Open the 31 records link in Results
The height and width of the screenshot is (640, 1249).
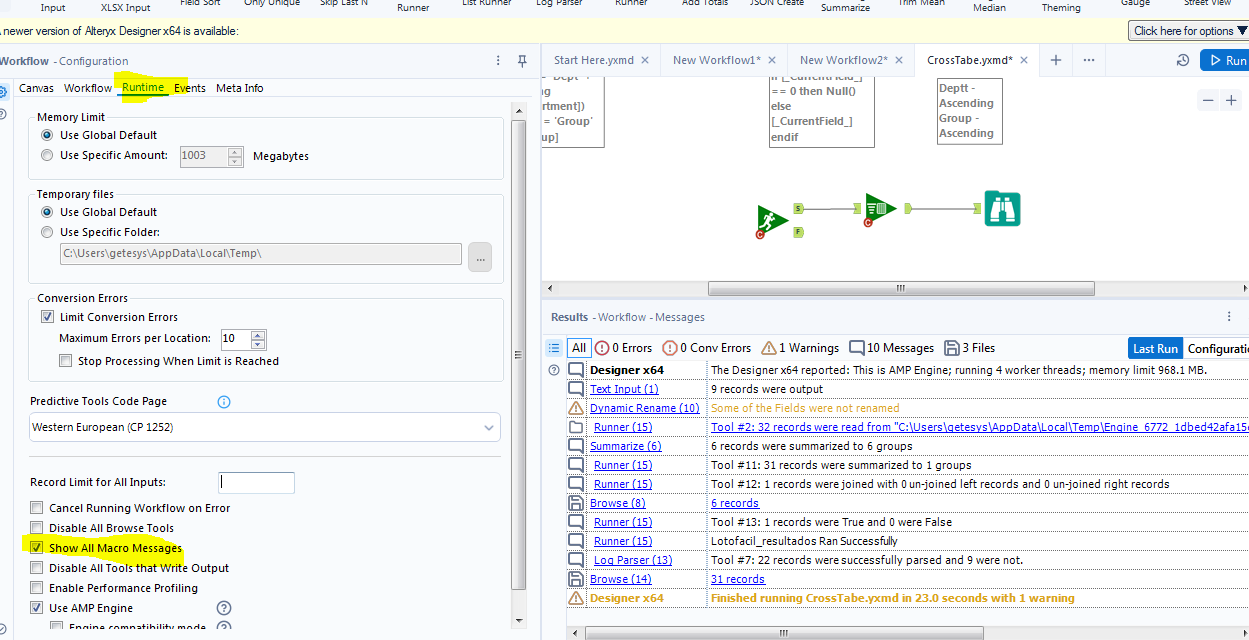click(x=737, y=579)
